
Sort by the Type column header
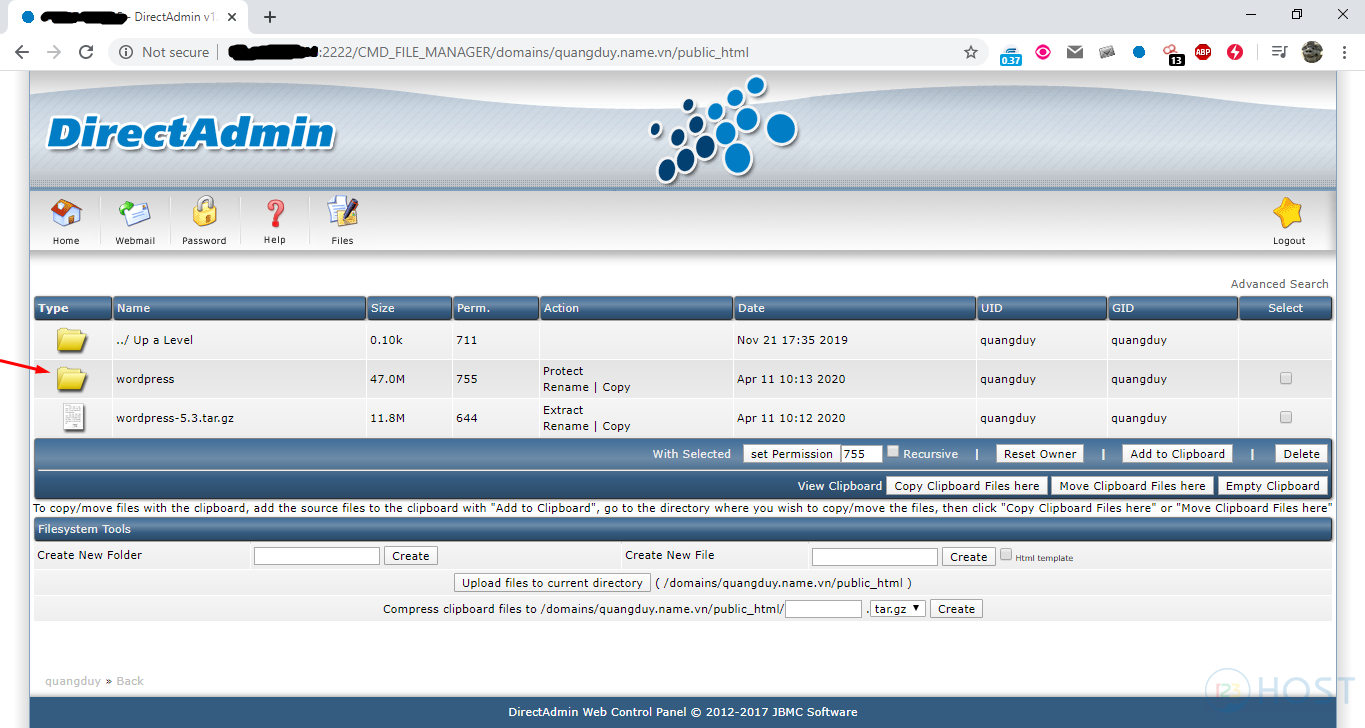coord(73,308)
